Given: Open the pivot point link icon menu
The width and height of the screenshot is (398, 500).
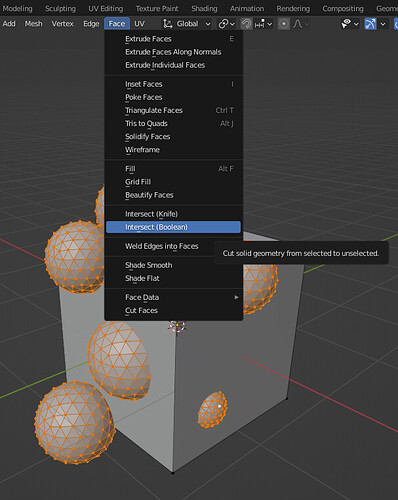Looking at the screenshot, I should [x=223, y=24].
